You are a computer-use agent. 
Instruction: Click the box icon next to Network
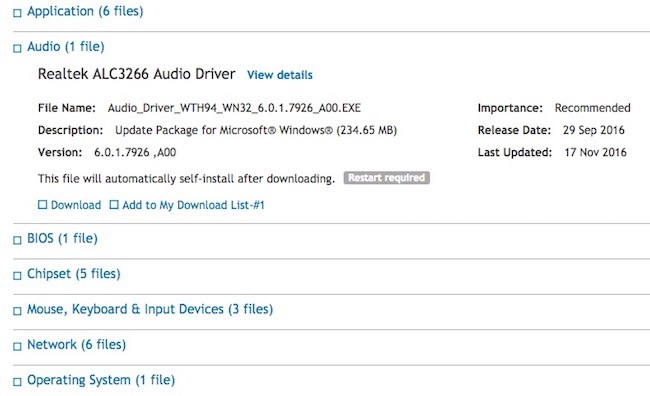click(x=17, y=346)
